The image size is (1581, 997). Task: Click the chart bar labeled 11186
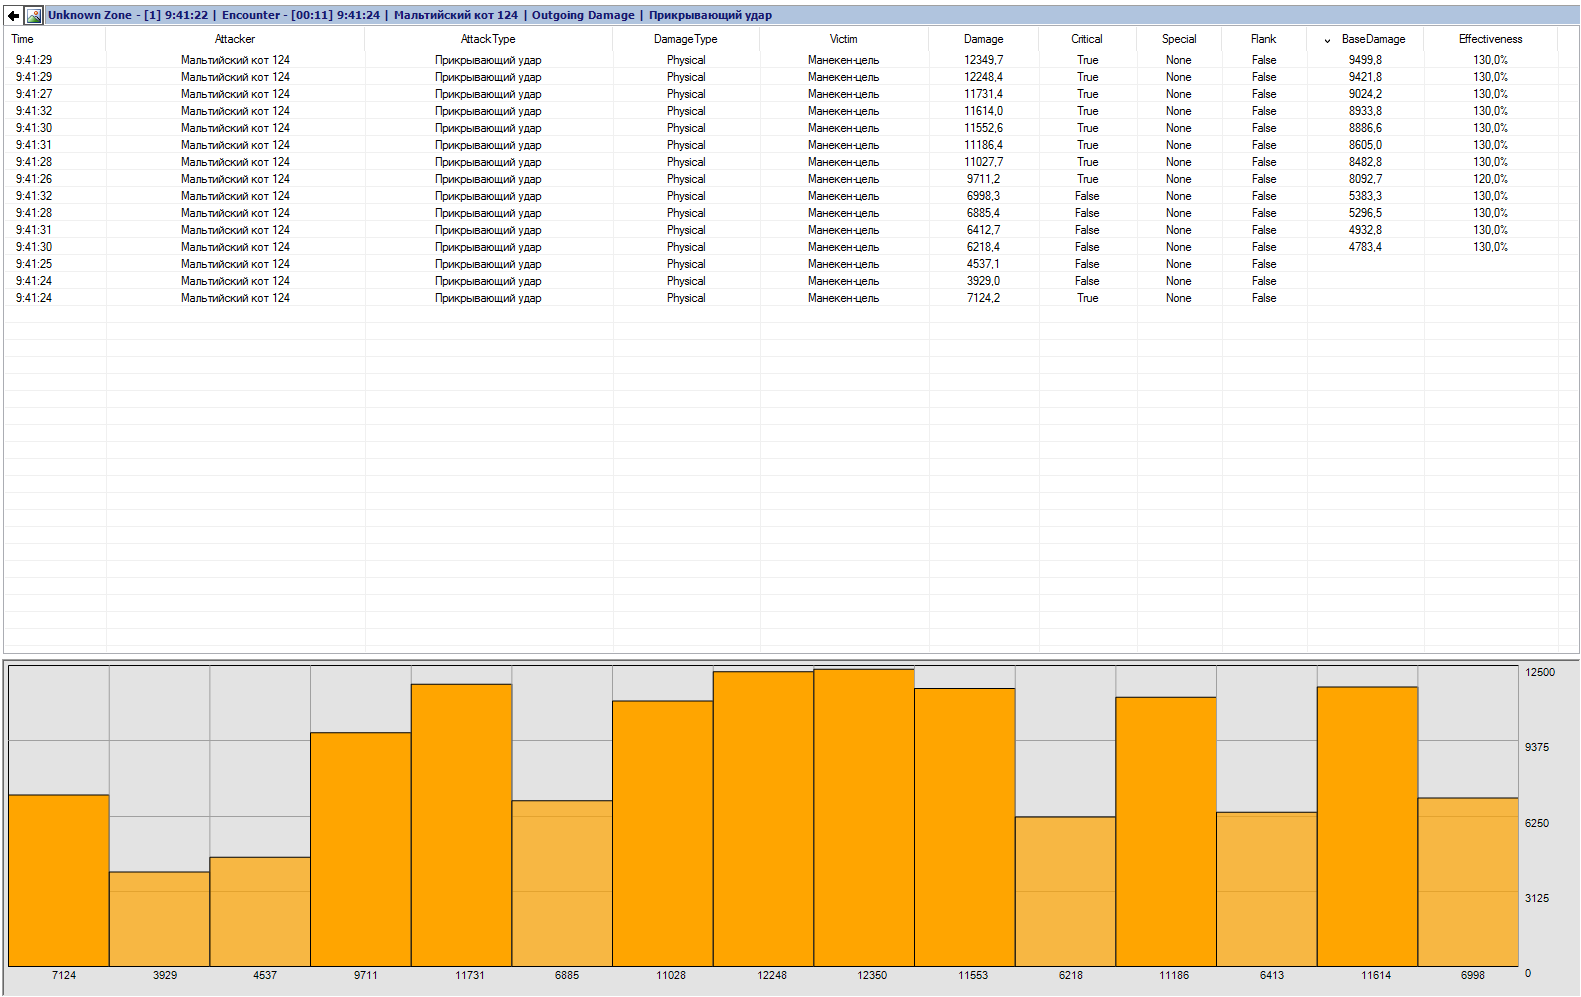(x=1166, y=831)
